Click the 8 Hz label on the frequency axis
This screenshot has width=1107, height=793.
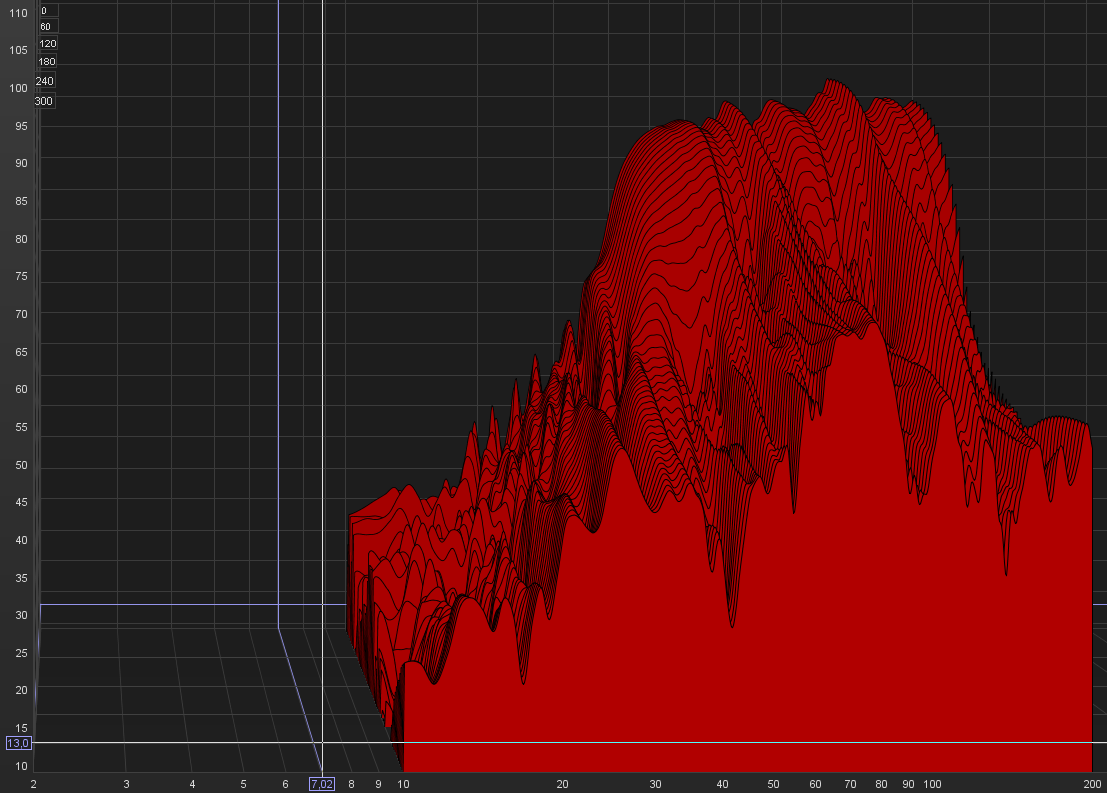tap(352, 784)
